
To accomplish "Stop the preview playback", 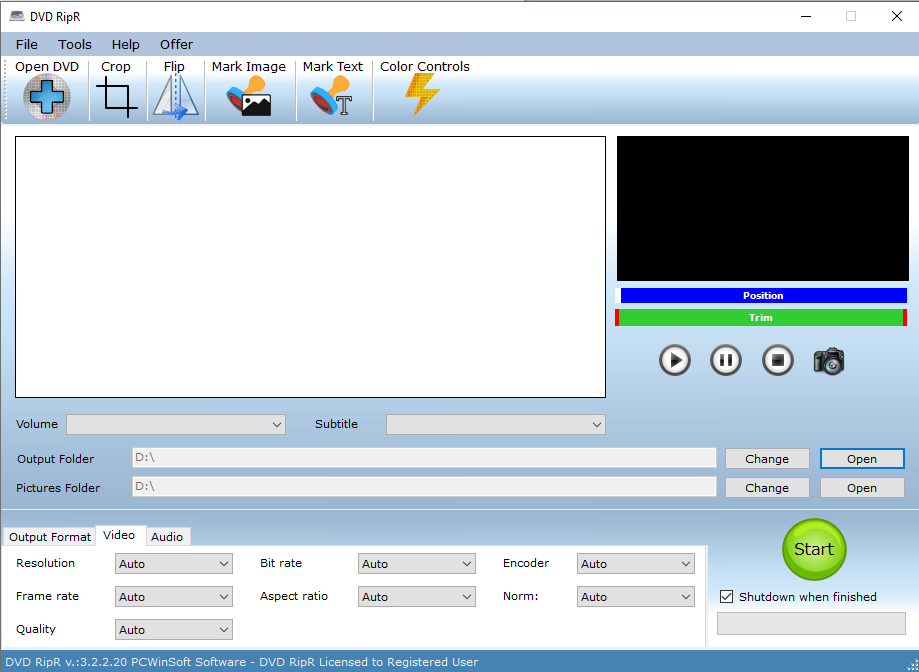I will tap(778, 360).
